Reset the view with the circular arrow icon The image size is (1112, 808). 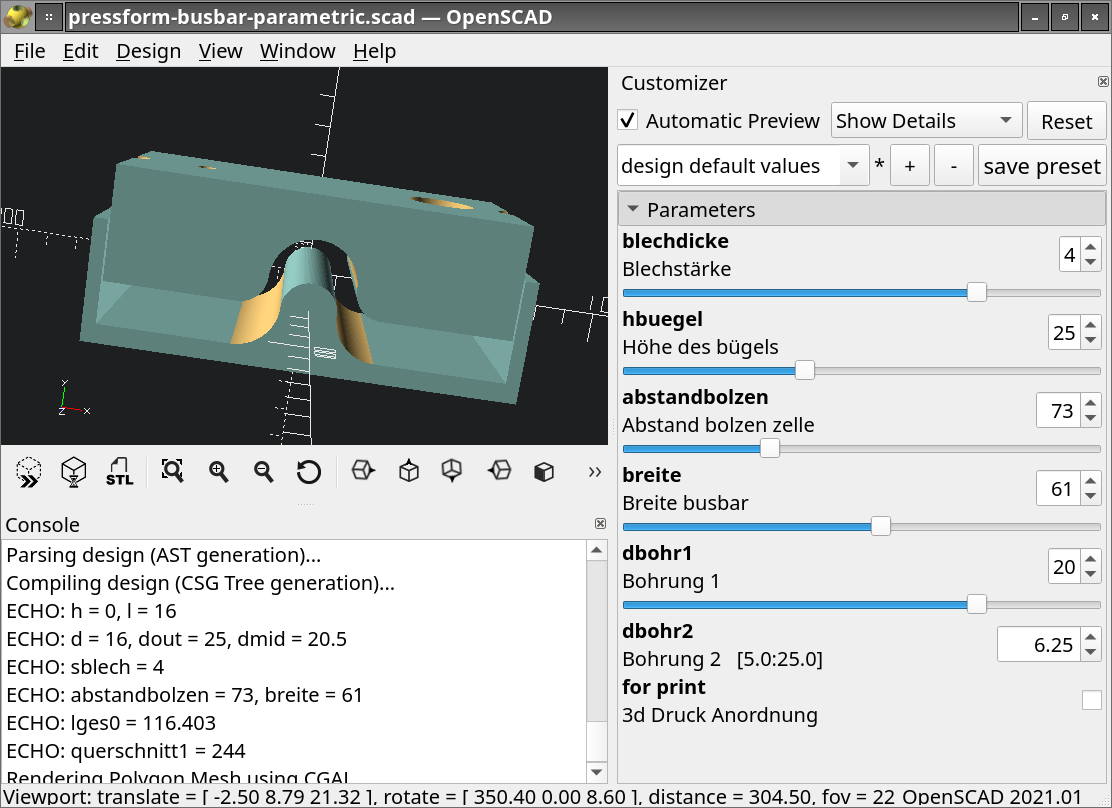click(309, 471)
